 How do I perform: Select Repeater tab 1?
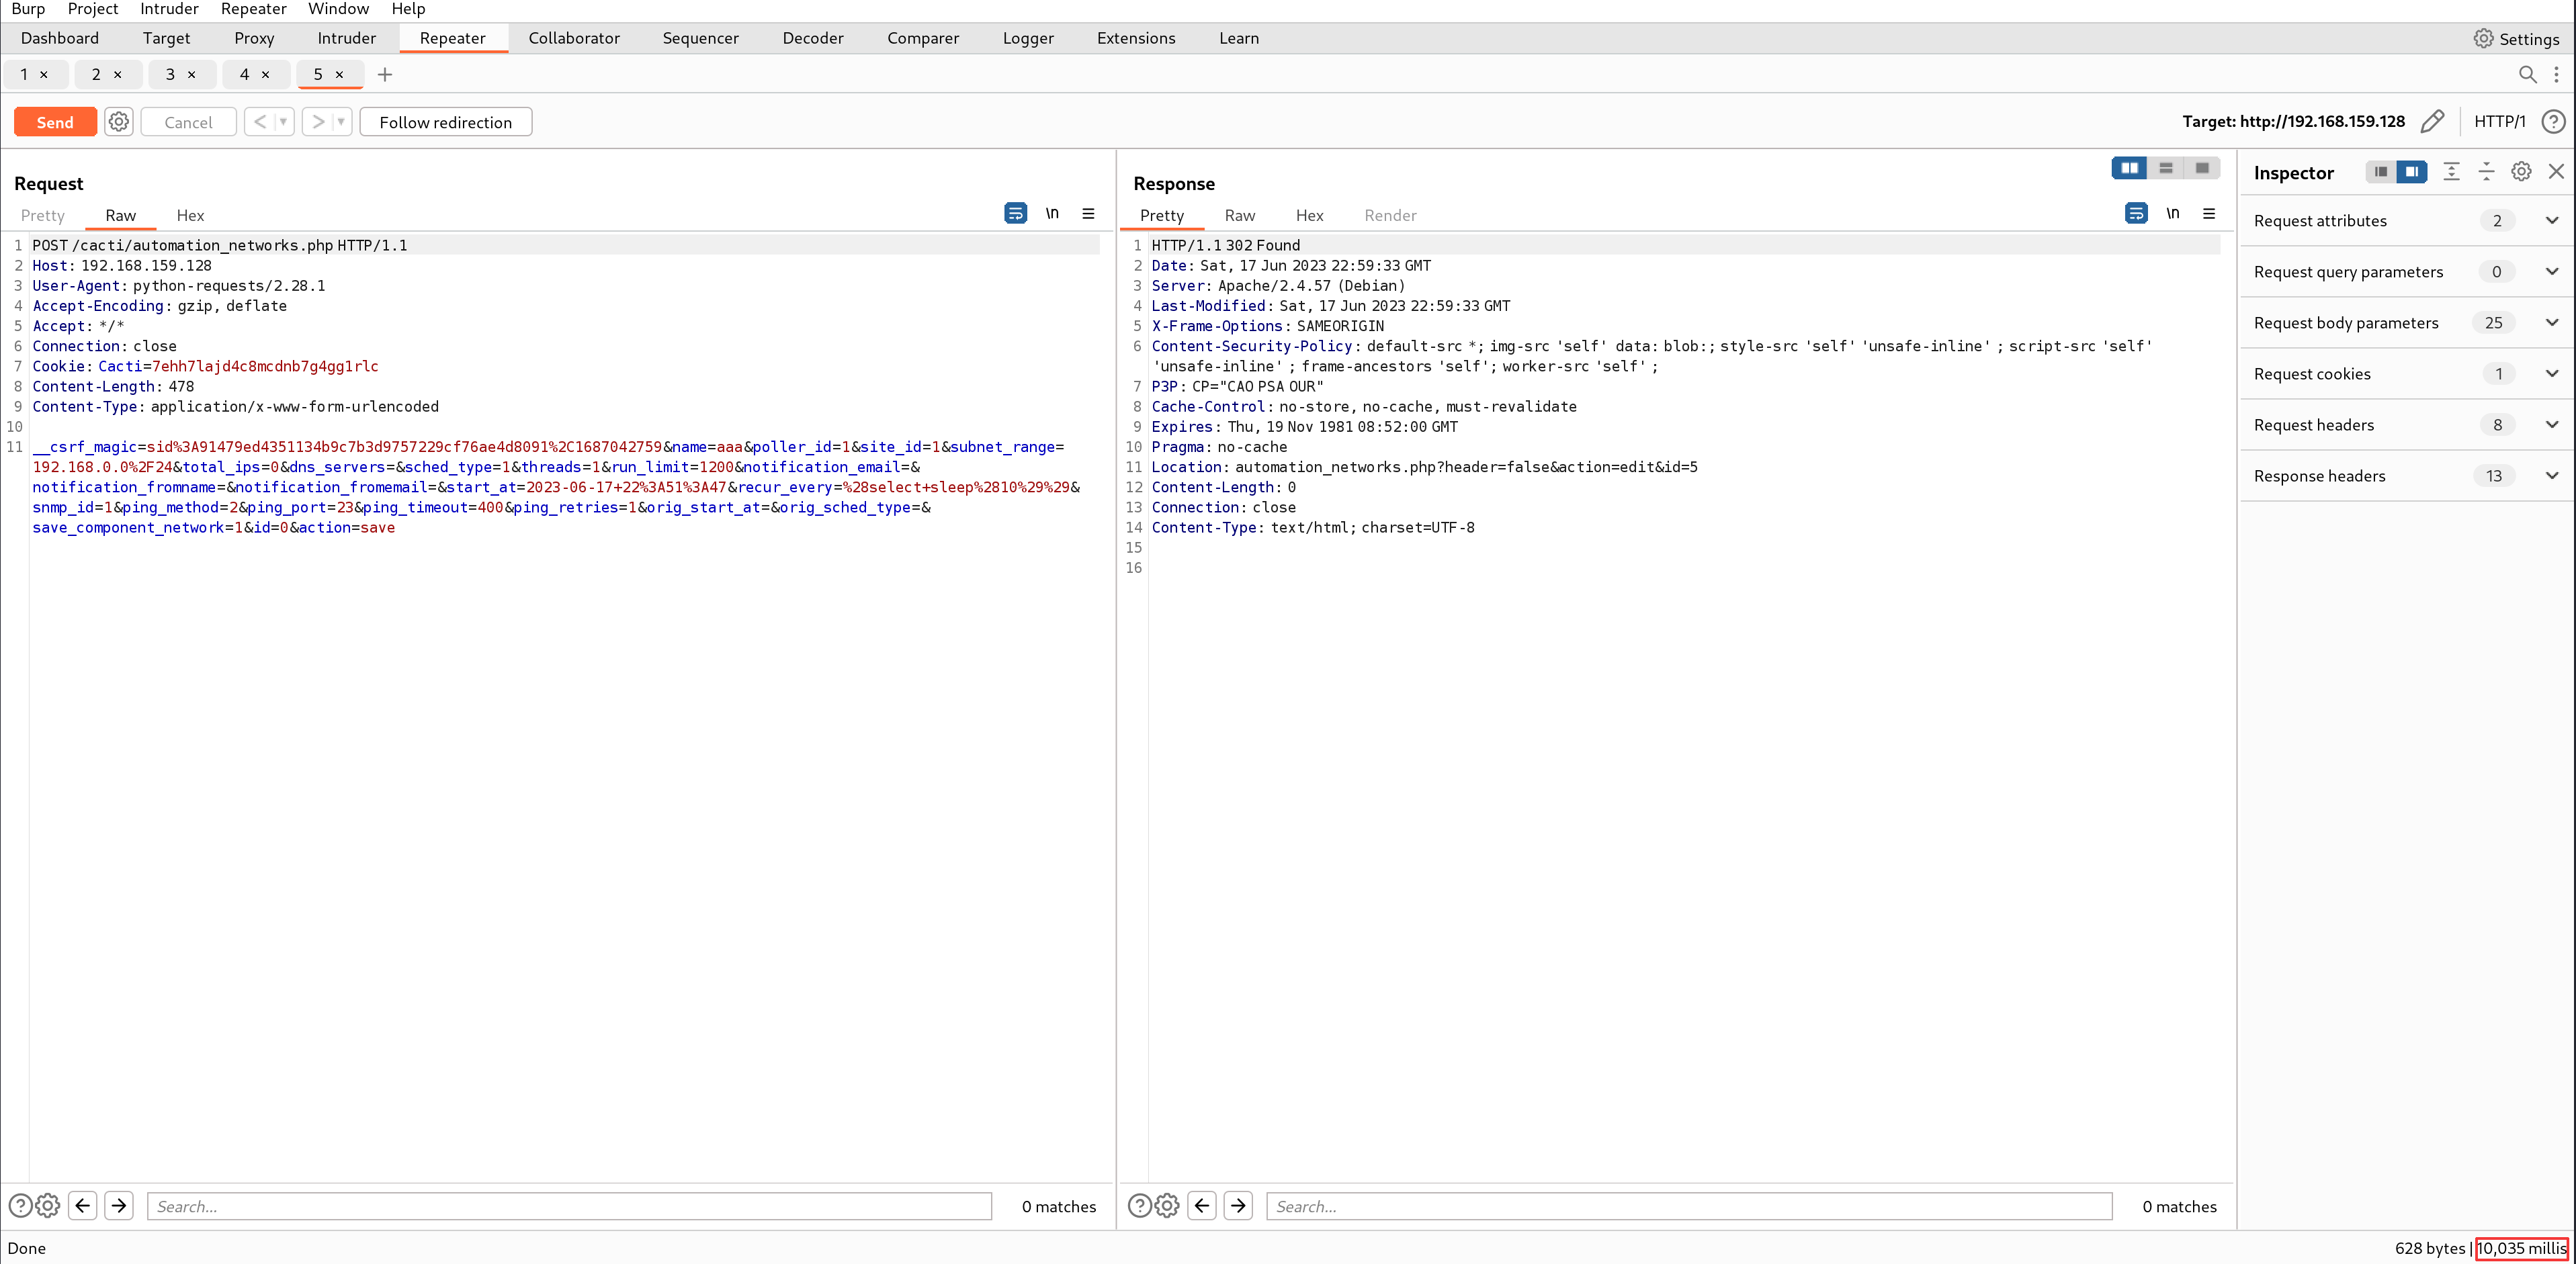click(25, 74)
